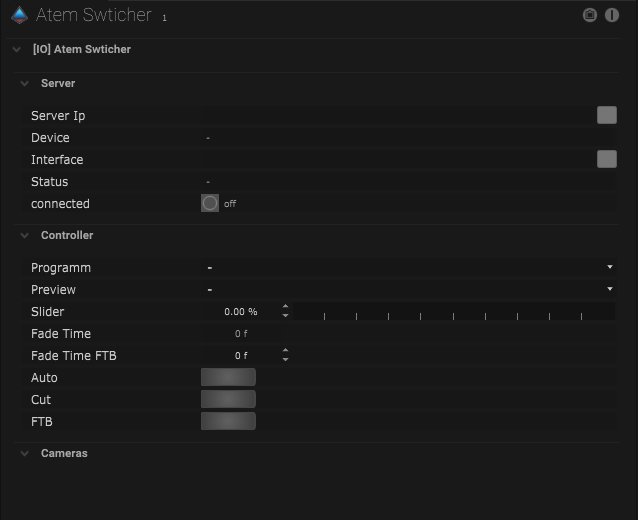Click the FTB button
Image resolution: width=638 pixels, height=520 pixels.
click(228, 421)
